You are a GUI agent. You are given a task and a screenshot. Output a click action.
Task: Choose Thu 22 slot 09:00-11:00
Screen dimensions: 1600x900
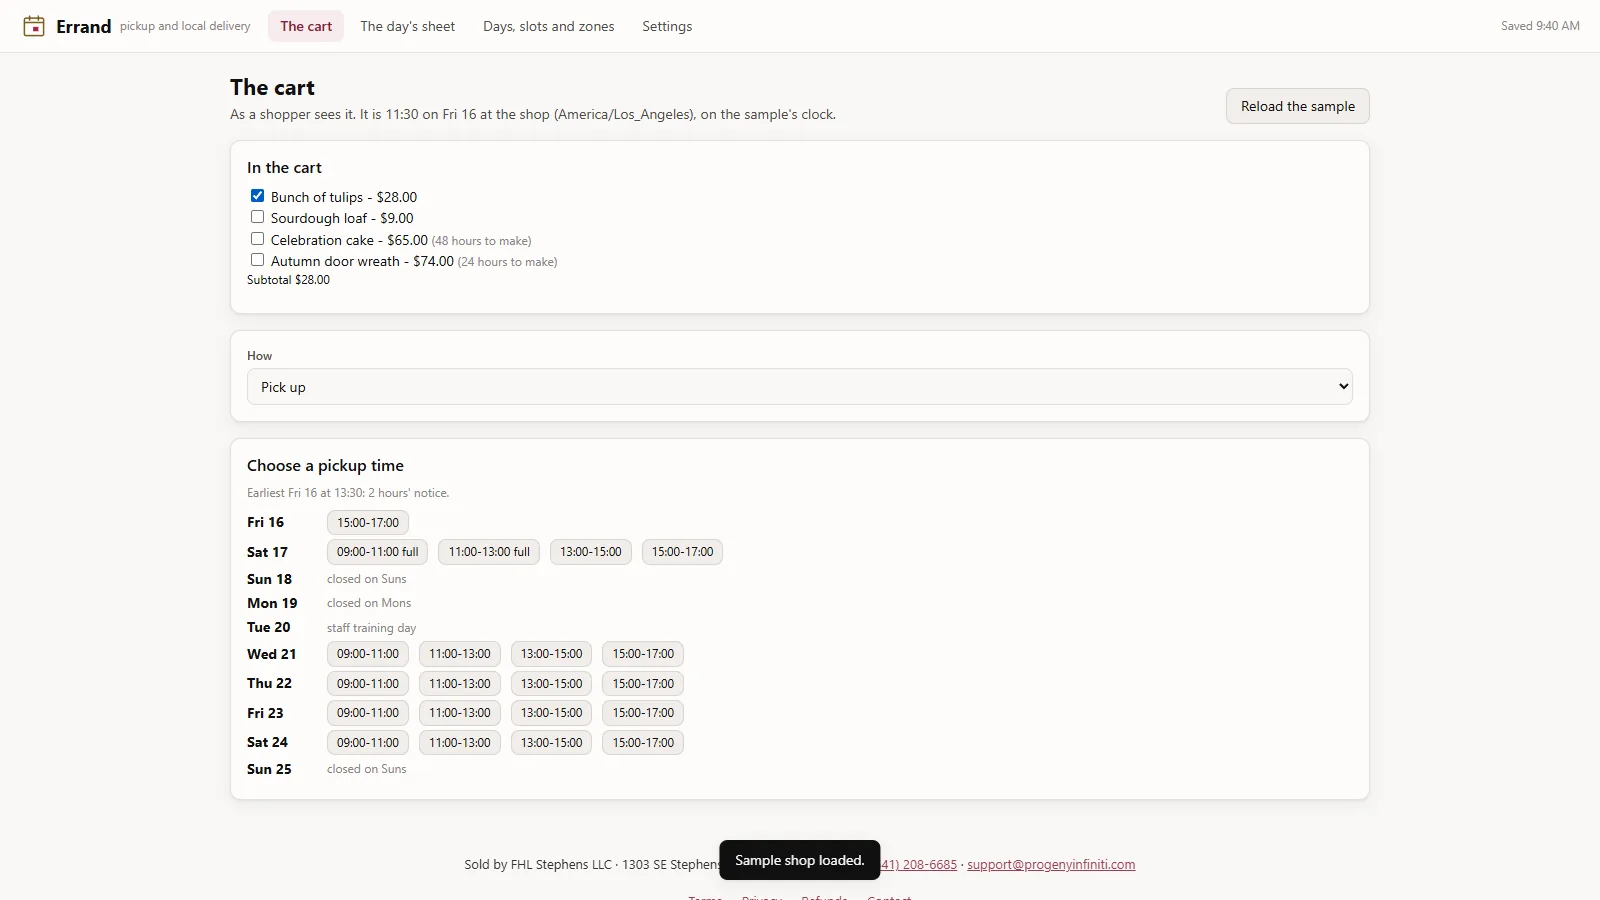point(368,684)
